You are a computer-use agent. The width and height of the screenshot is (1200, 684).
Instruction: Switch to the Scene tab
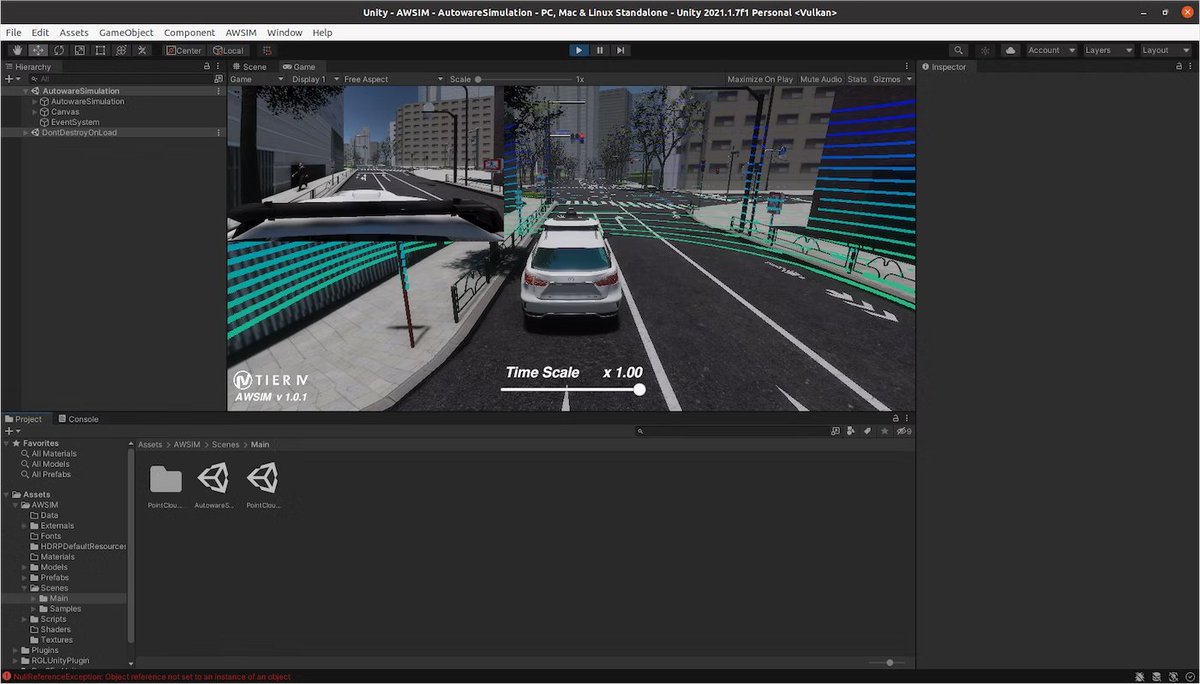click(250, 67)
